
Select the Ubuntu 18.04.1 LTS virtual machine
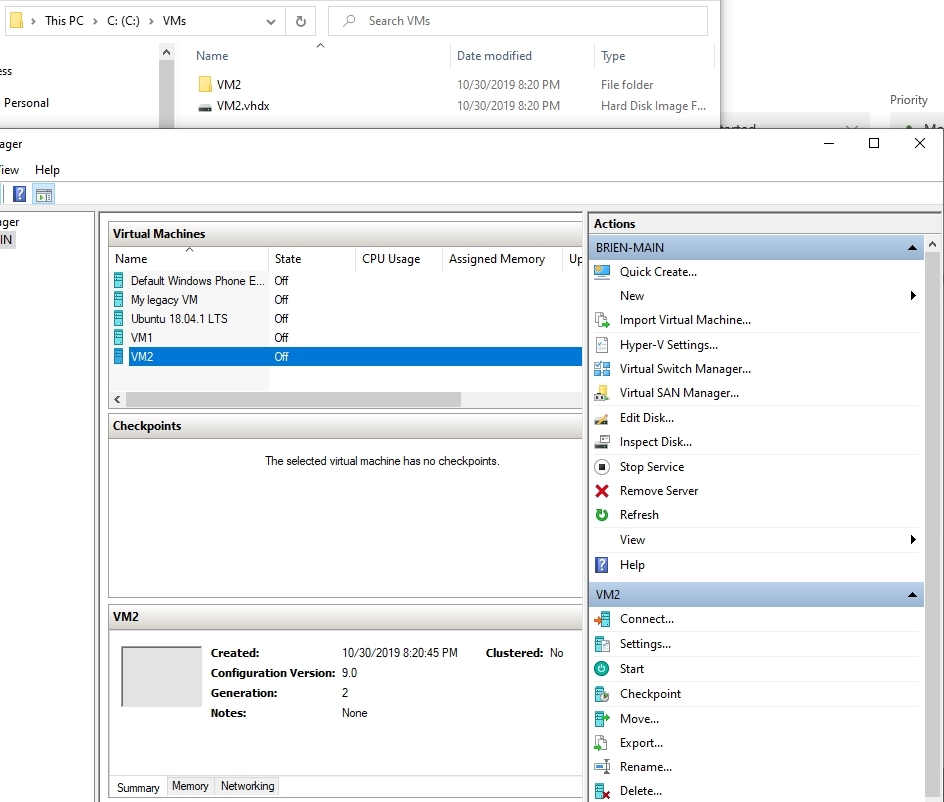[x=179, y=319]
